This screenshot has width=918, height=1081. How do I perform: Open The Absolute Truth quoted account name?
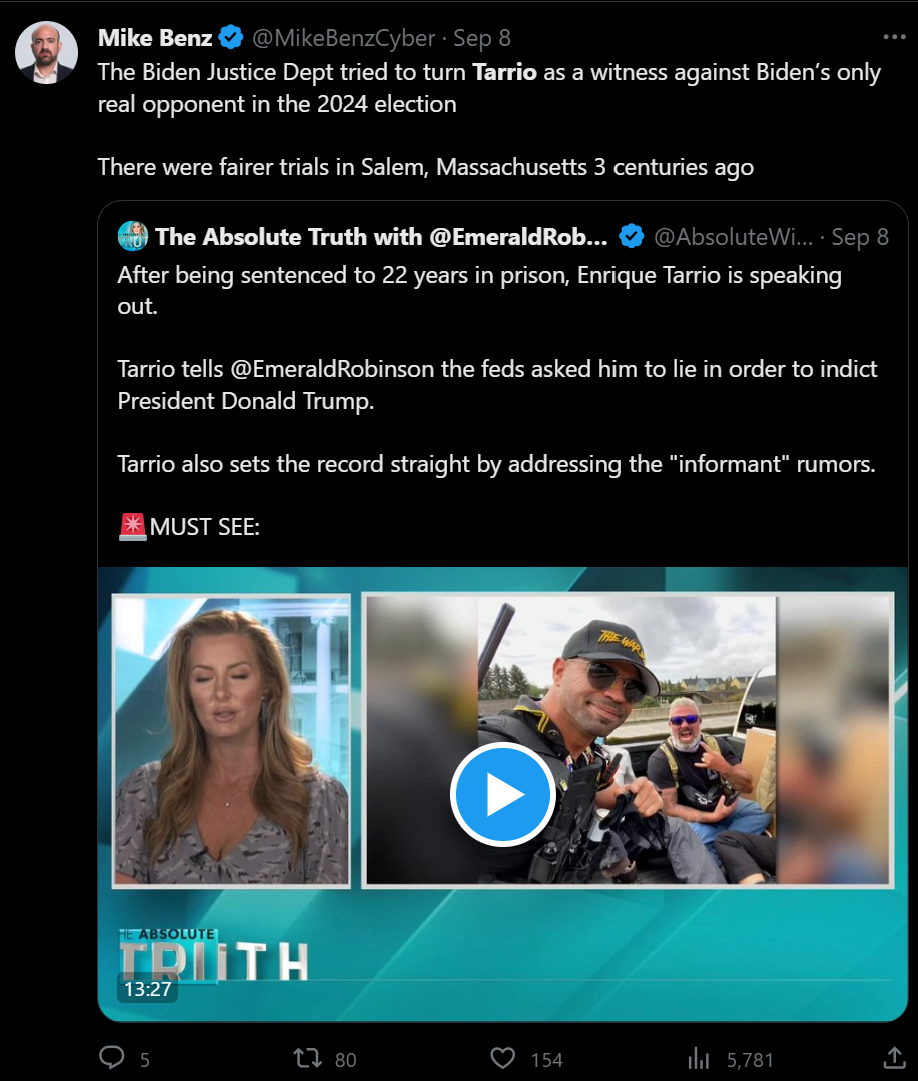(381, 237)
